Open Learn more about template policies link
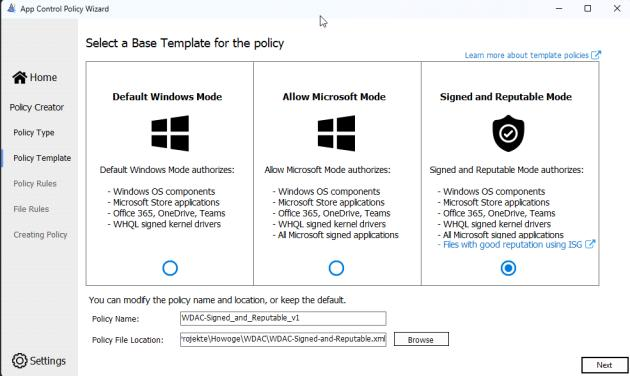The image size is (630, 376). [527, 55]
